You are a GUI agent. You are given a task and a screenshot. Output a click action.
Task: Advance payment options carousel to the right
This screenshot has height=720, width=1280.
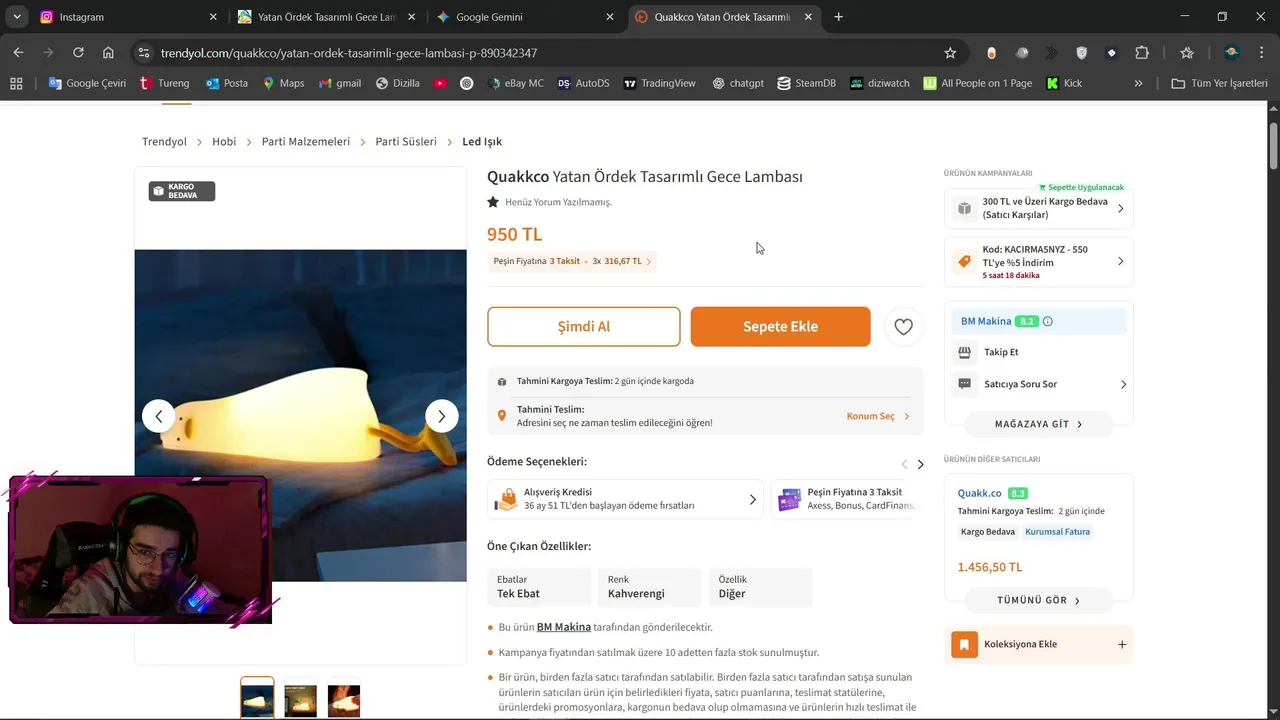[x=920, y=464]
